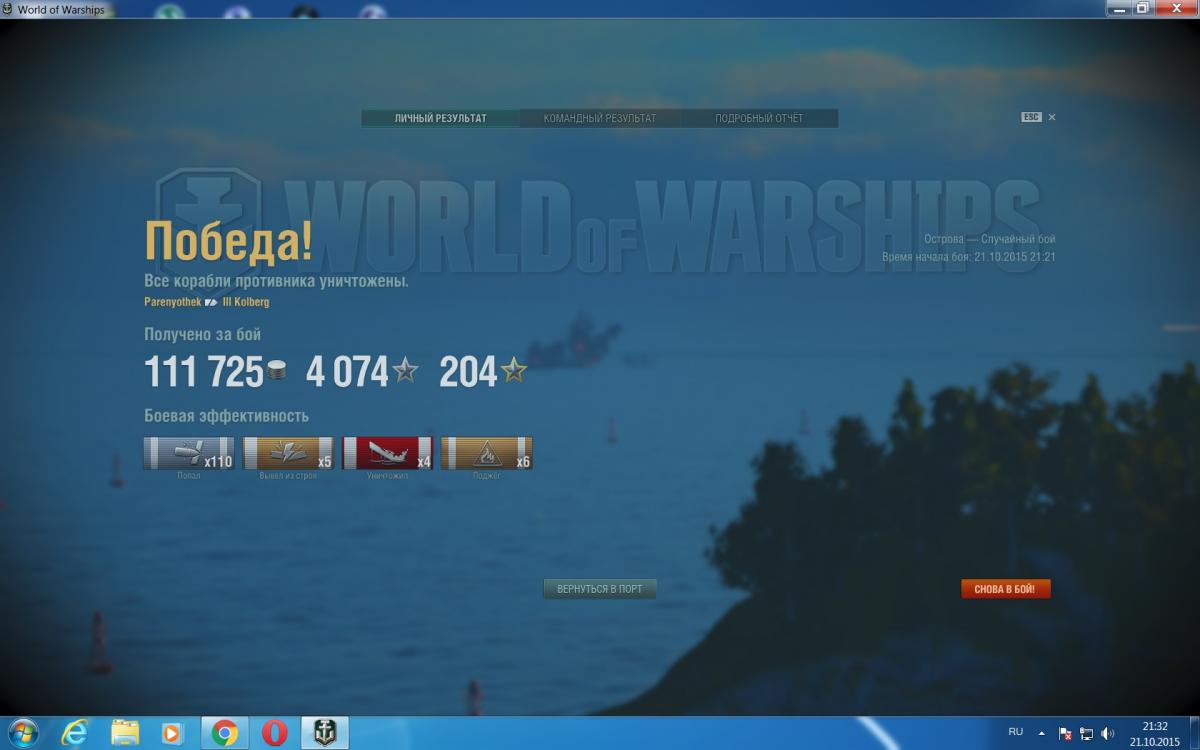
Task: Click the World of Warships title bar icon
Action: coord(8,10)
